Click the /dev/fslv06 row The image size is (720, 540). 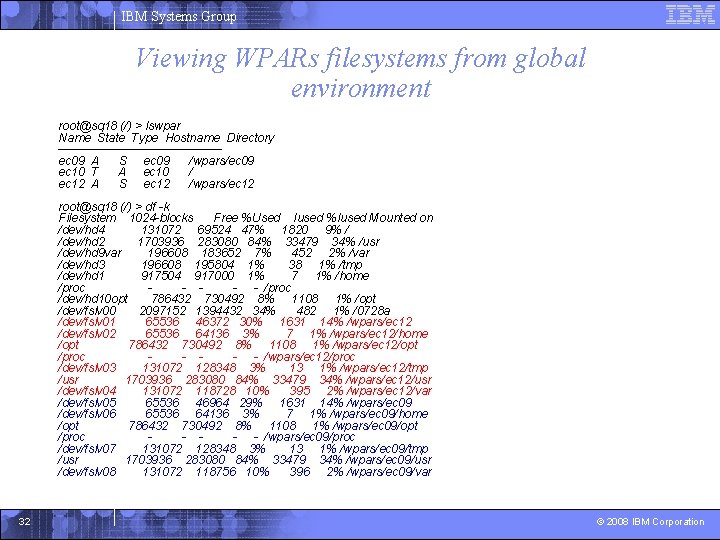242,414
